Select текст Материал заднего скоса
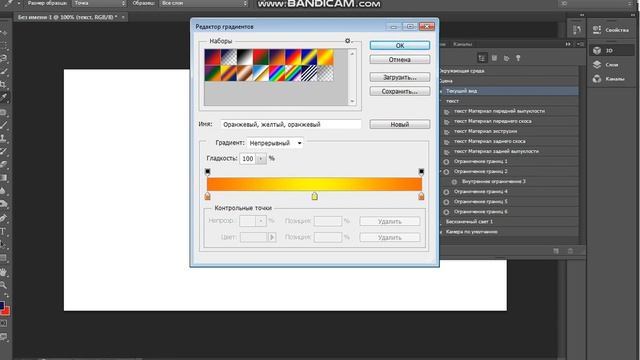The width and height of the screenshot is (640, 360). coord(509,141)
